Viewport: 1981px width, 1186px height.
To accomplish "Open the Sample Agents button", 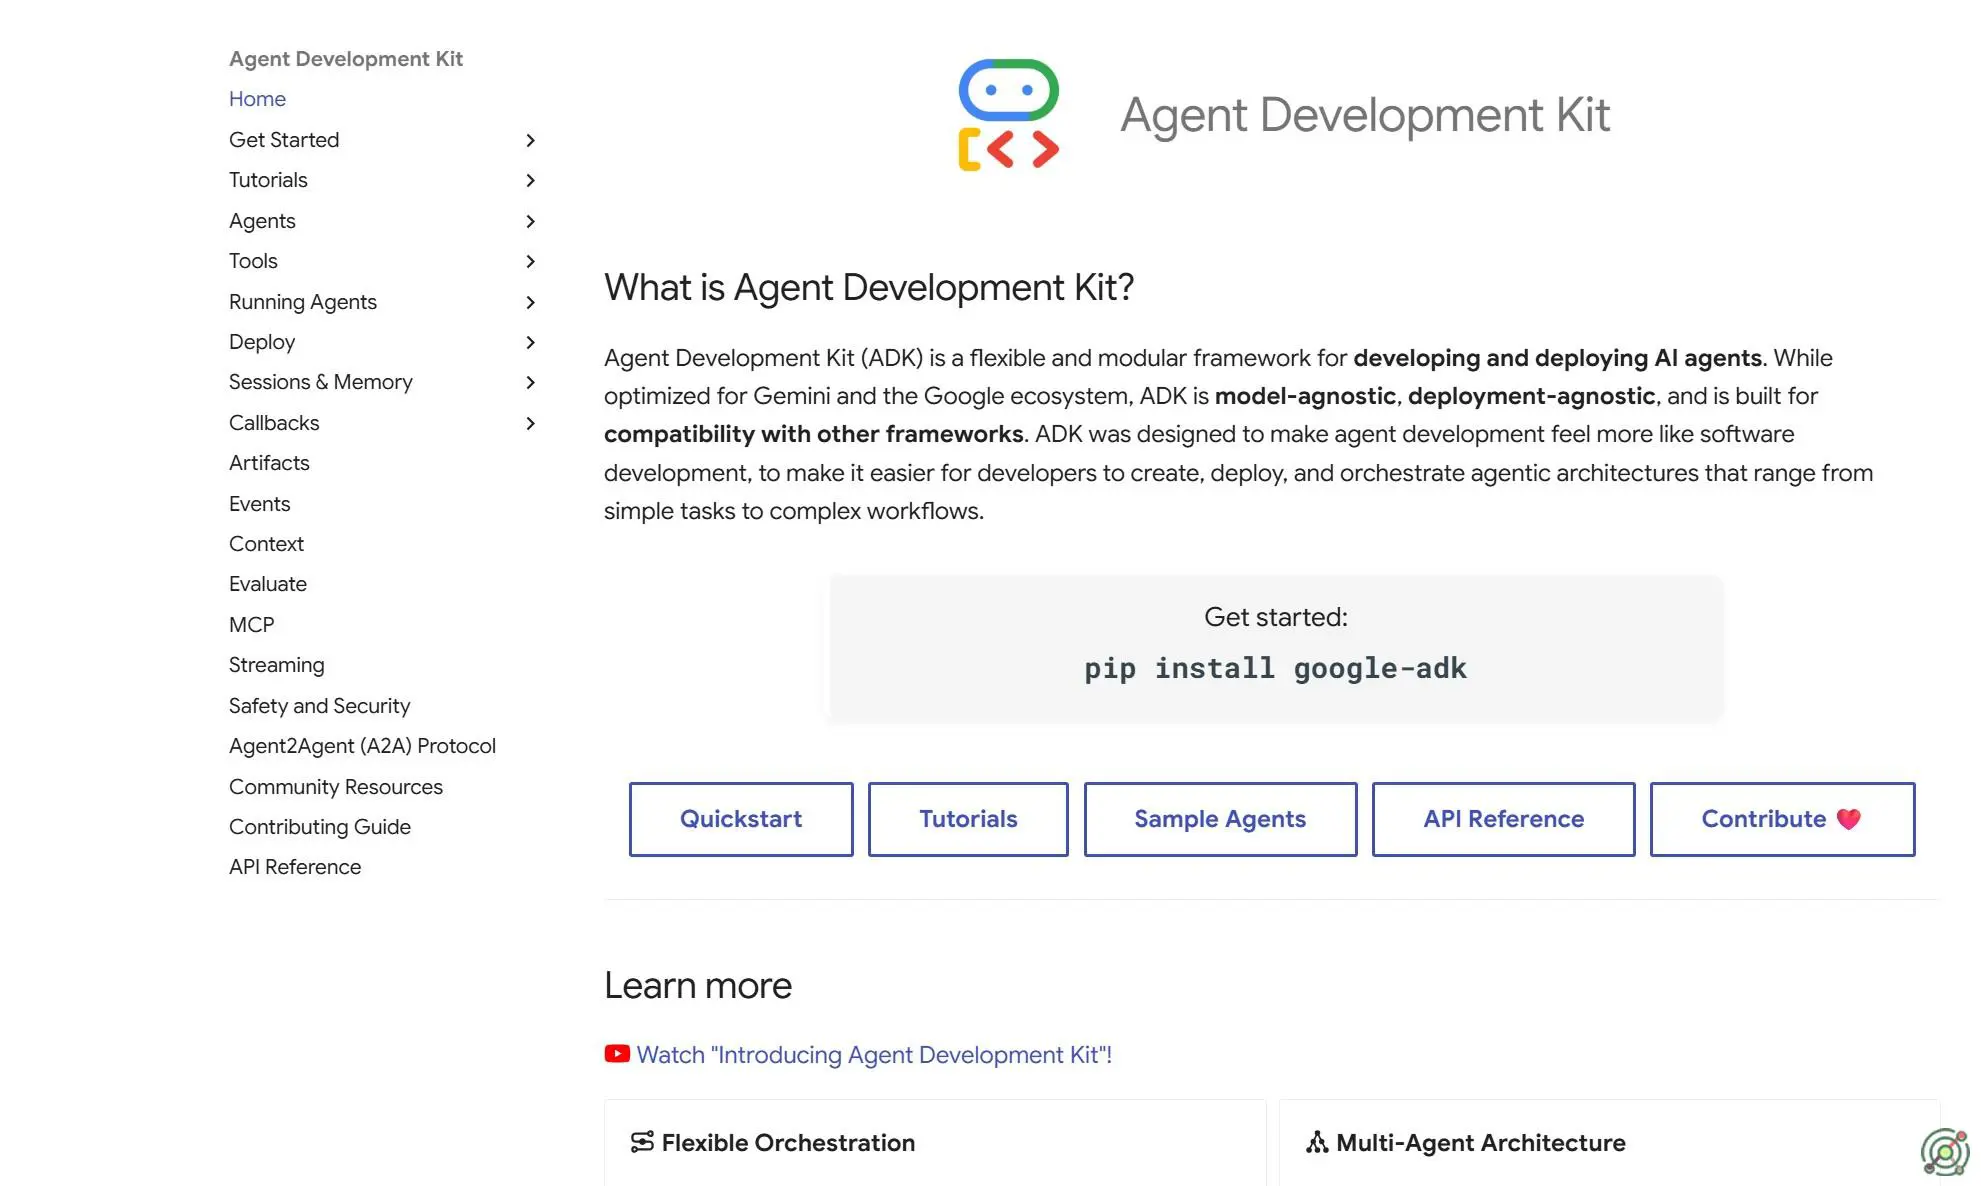I will point(1220,819).
